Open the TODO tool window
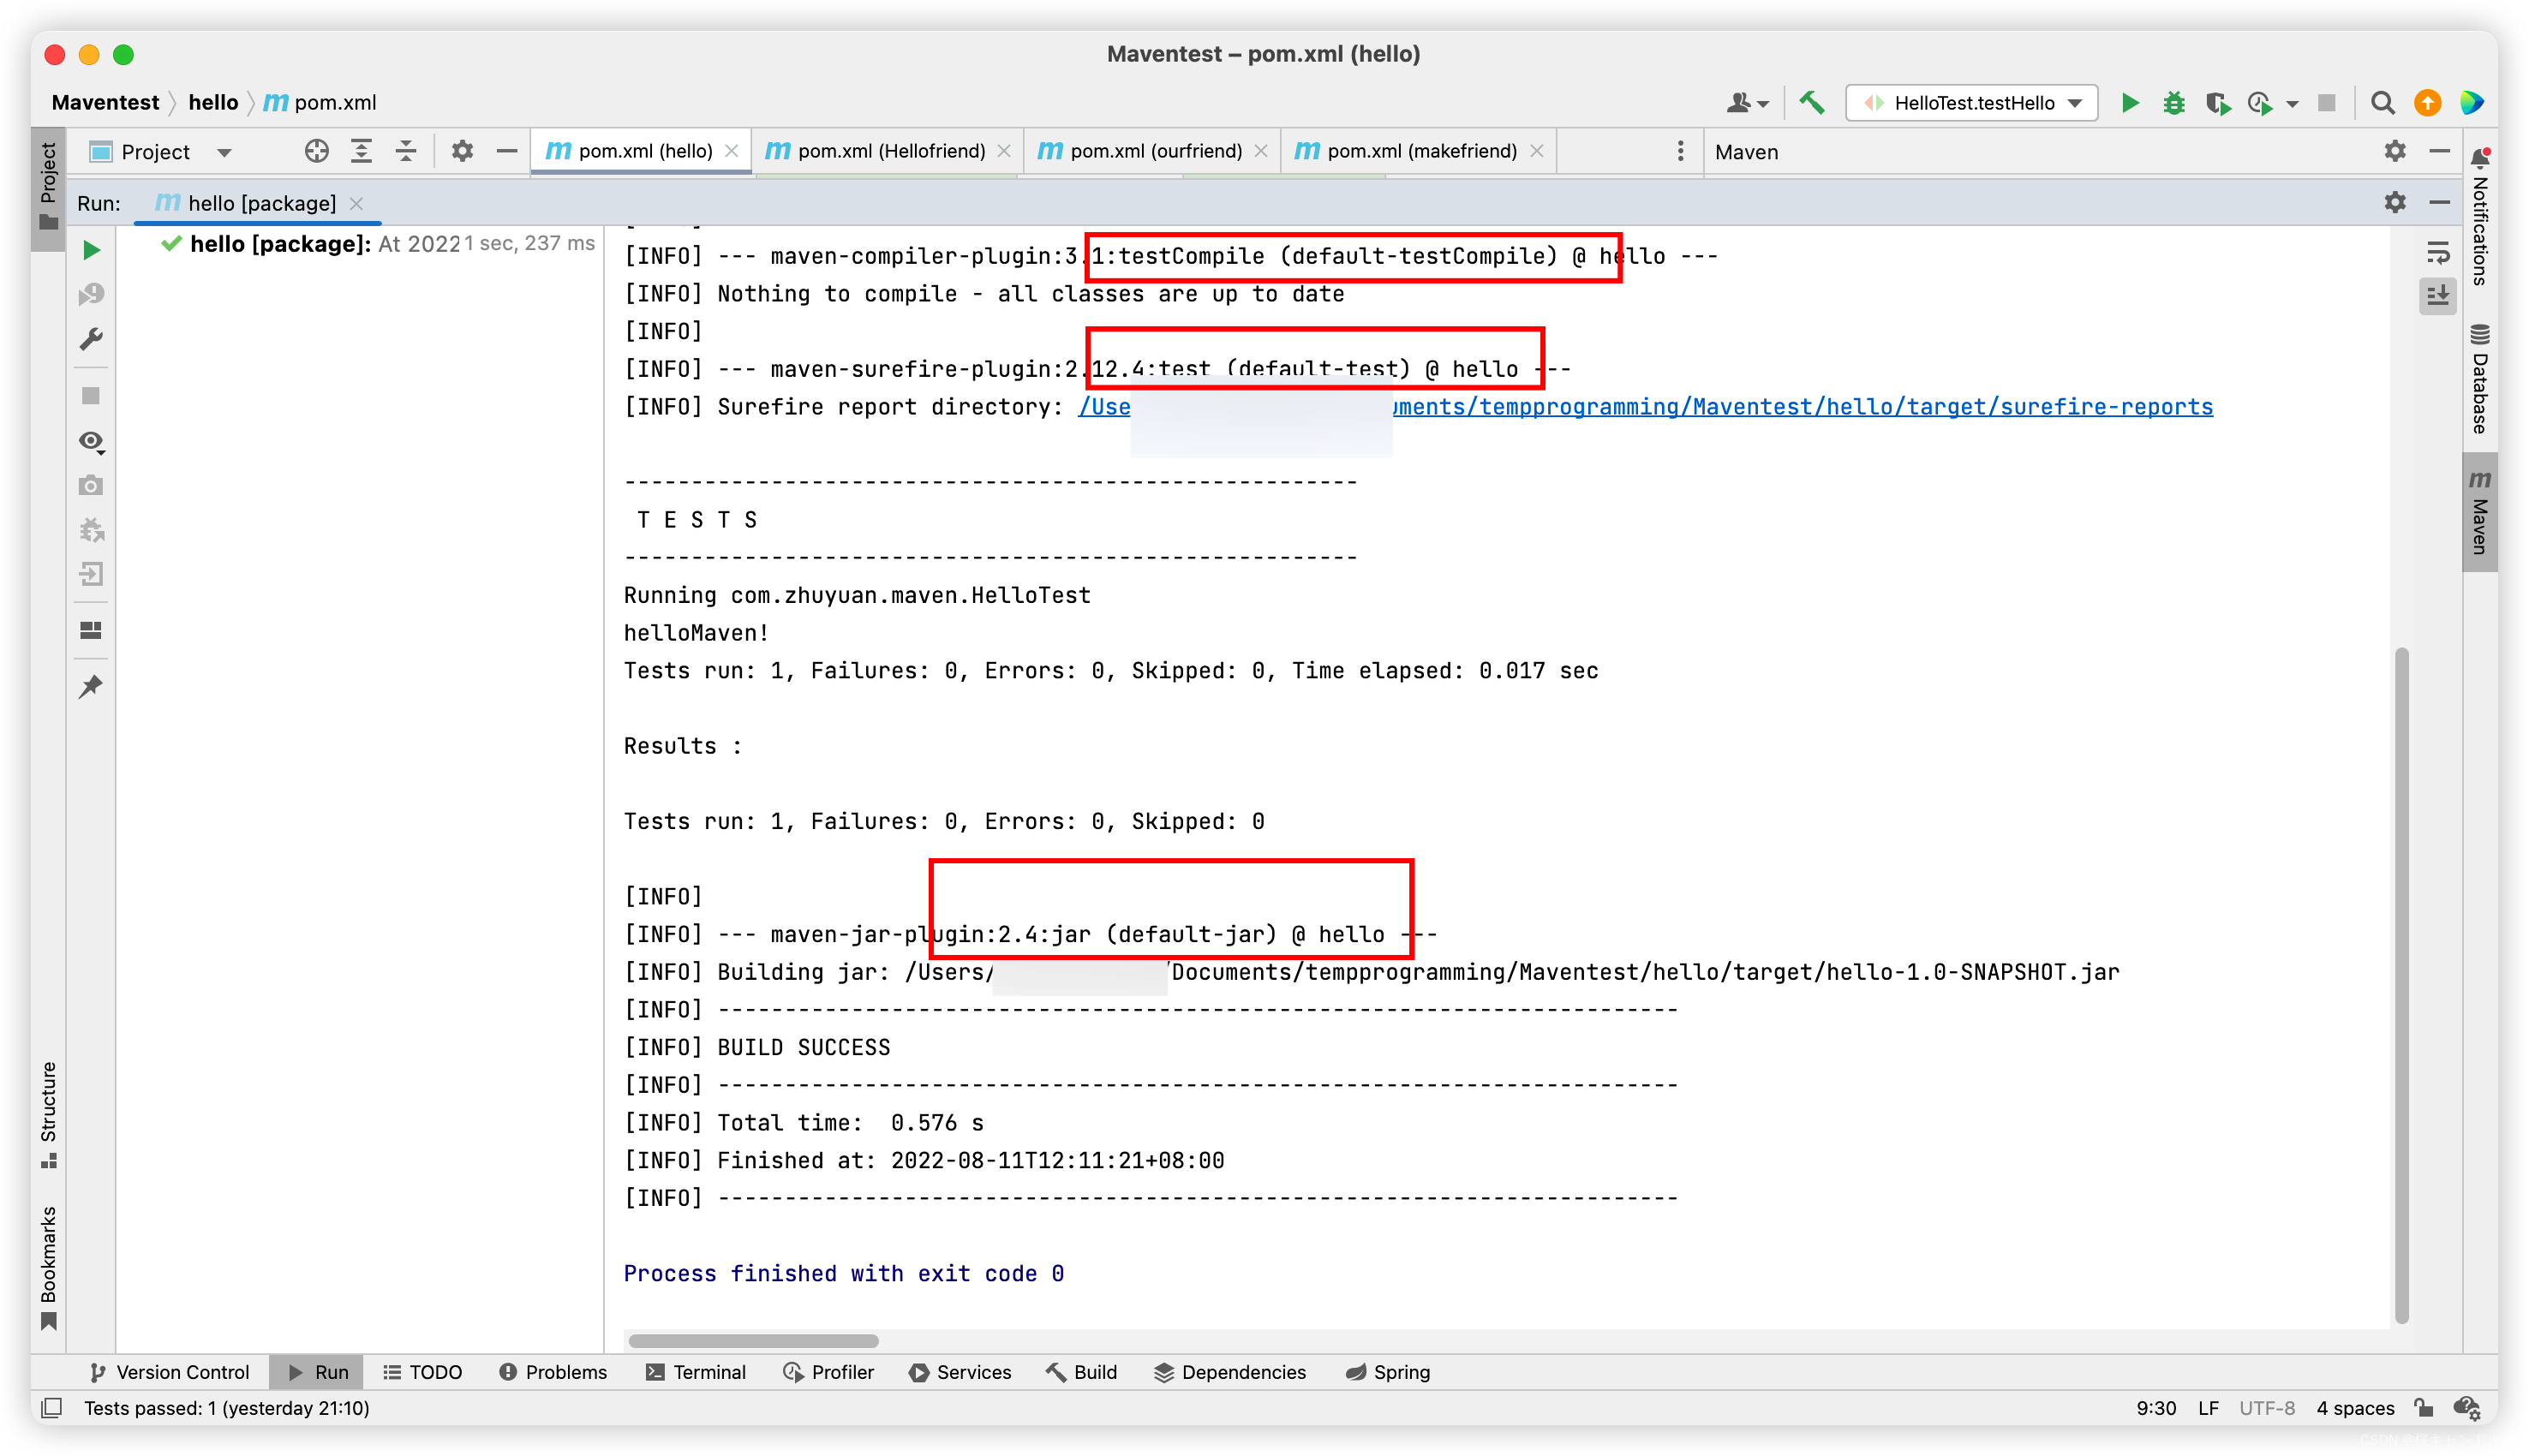The image size is (2529, 1456). (422, 1372)
